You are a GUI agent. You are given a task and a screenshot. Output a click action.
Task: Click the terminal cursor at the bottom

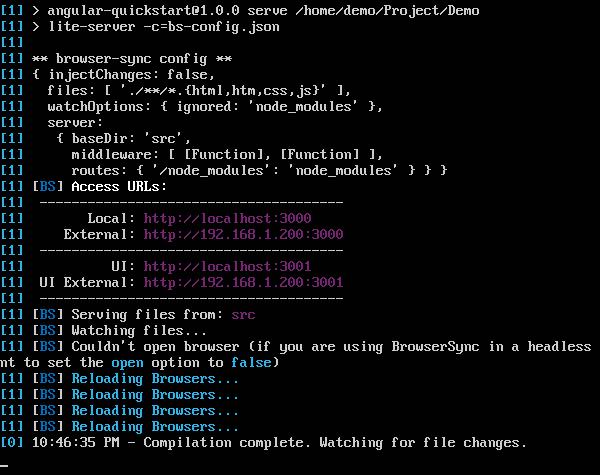(4, 466)
